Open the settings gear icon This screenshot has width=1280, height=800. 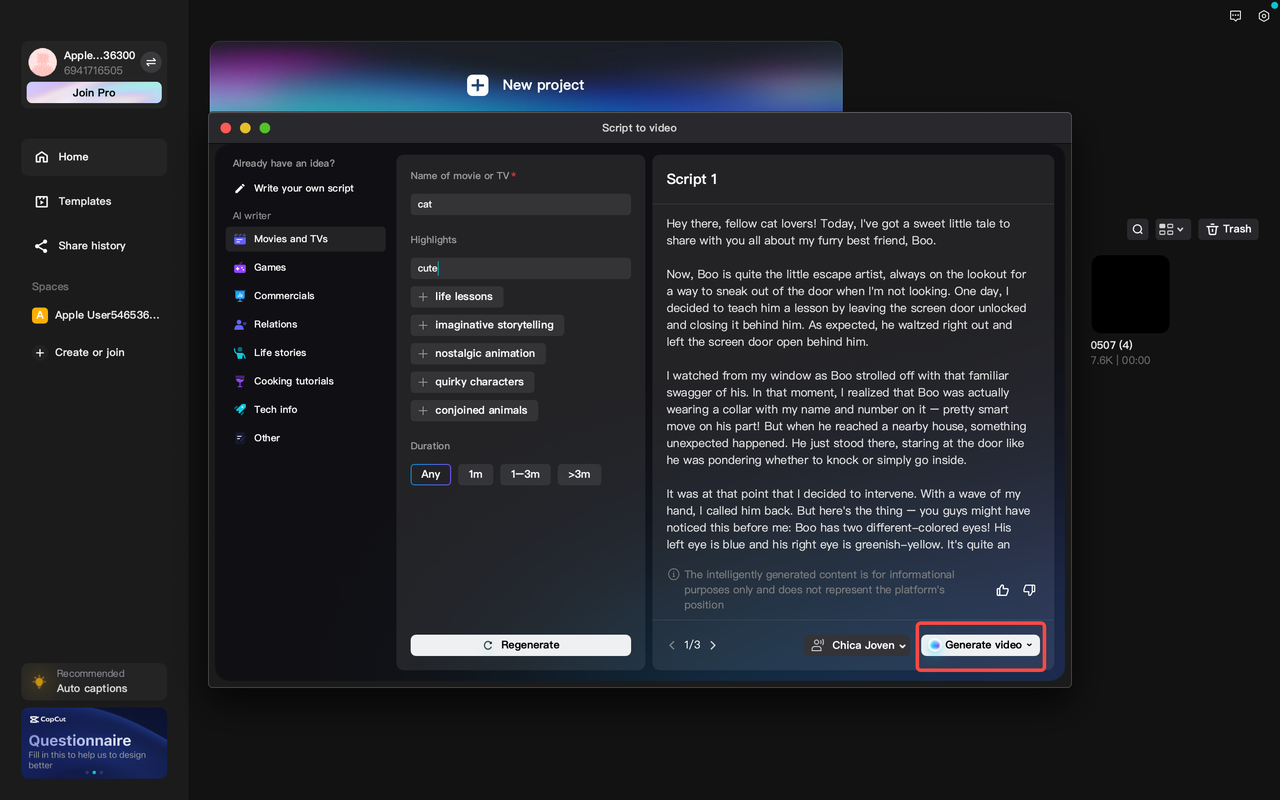point(1264,16)
